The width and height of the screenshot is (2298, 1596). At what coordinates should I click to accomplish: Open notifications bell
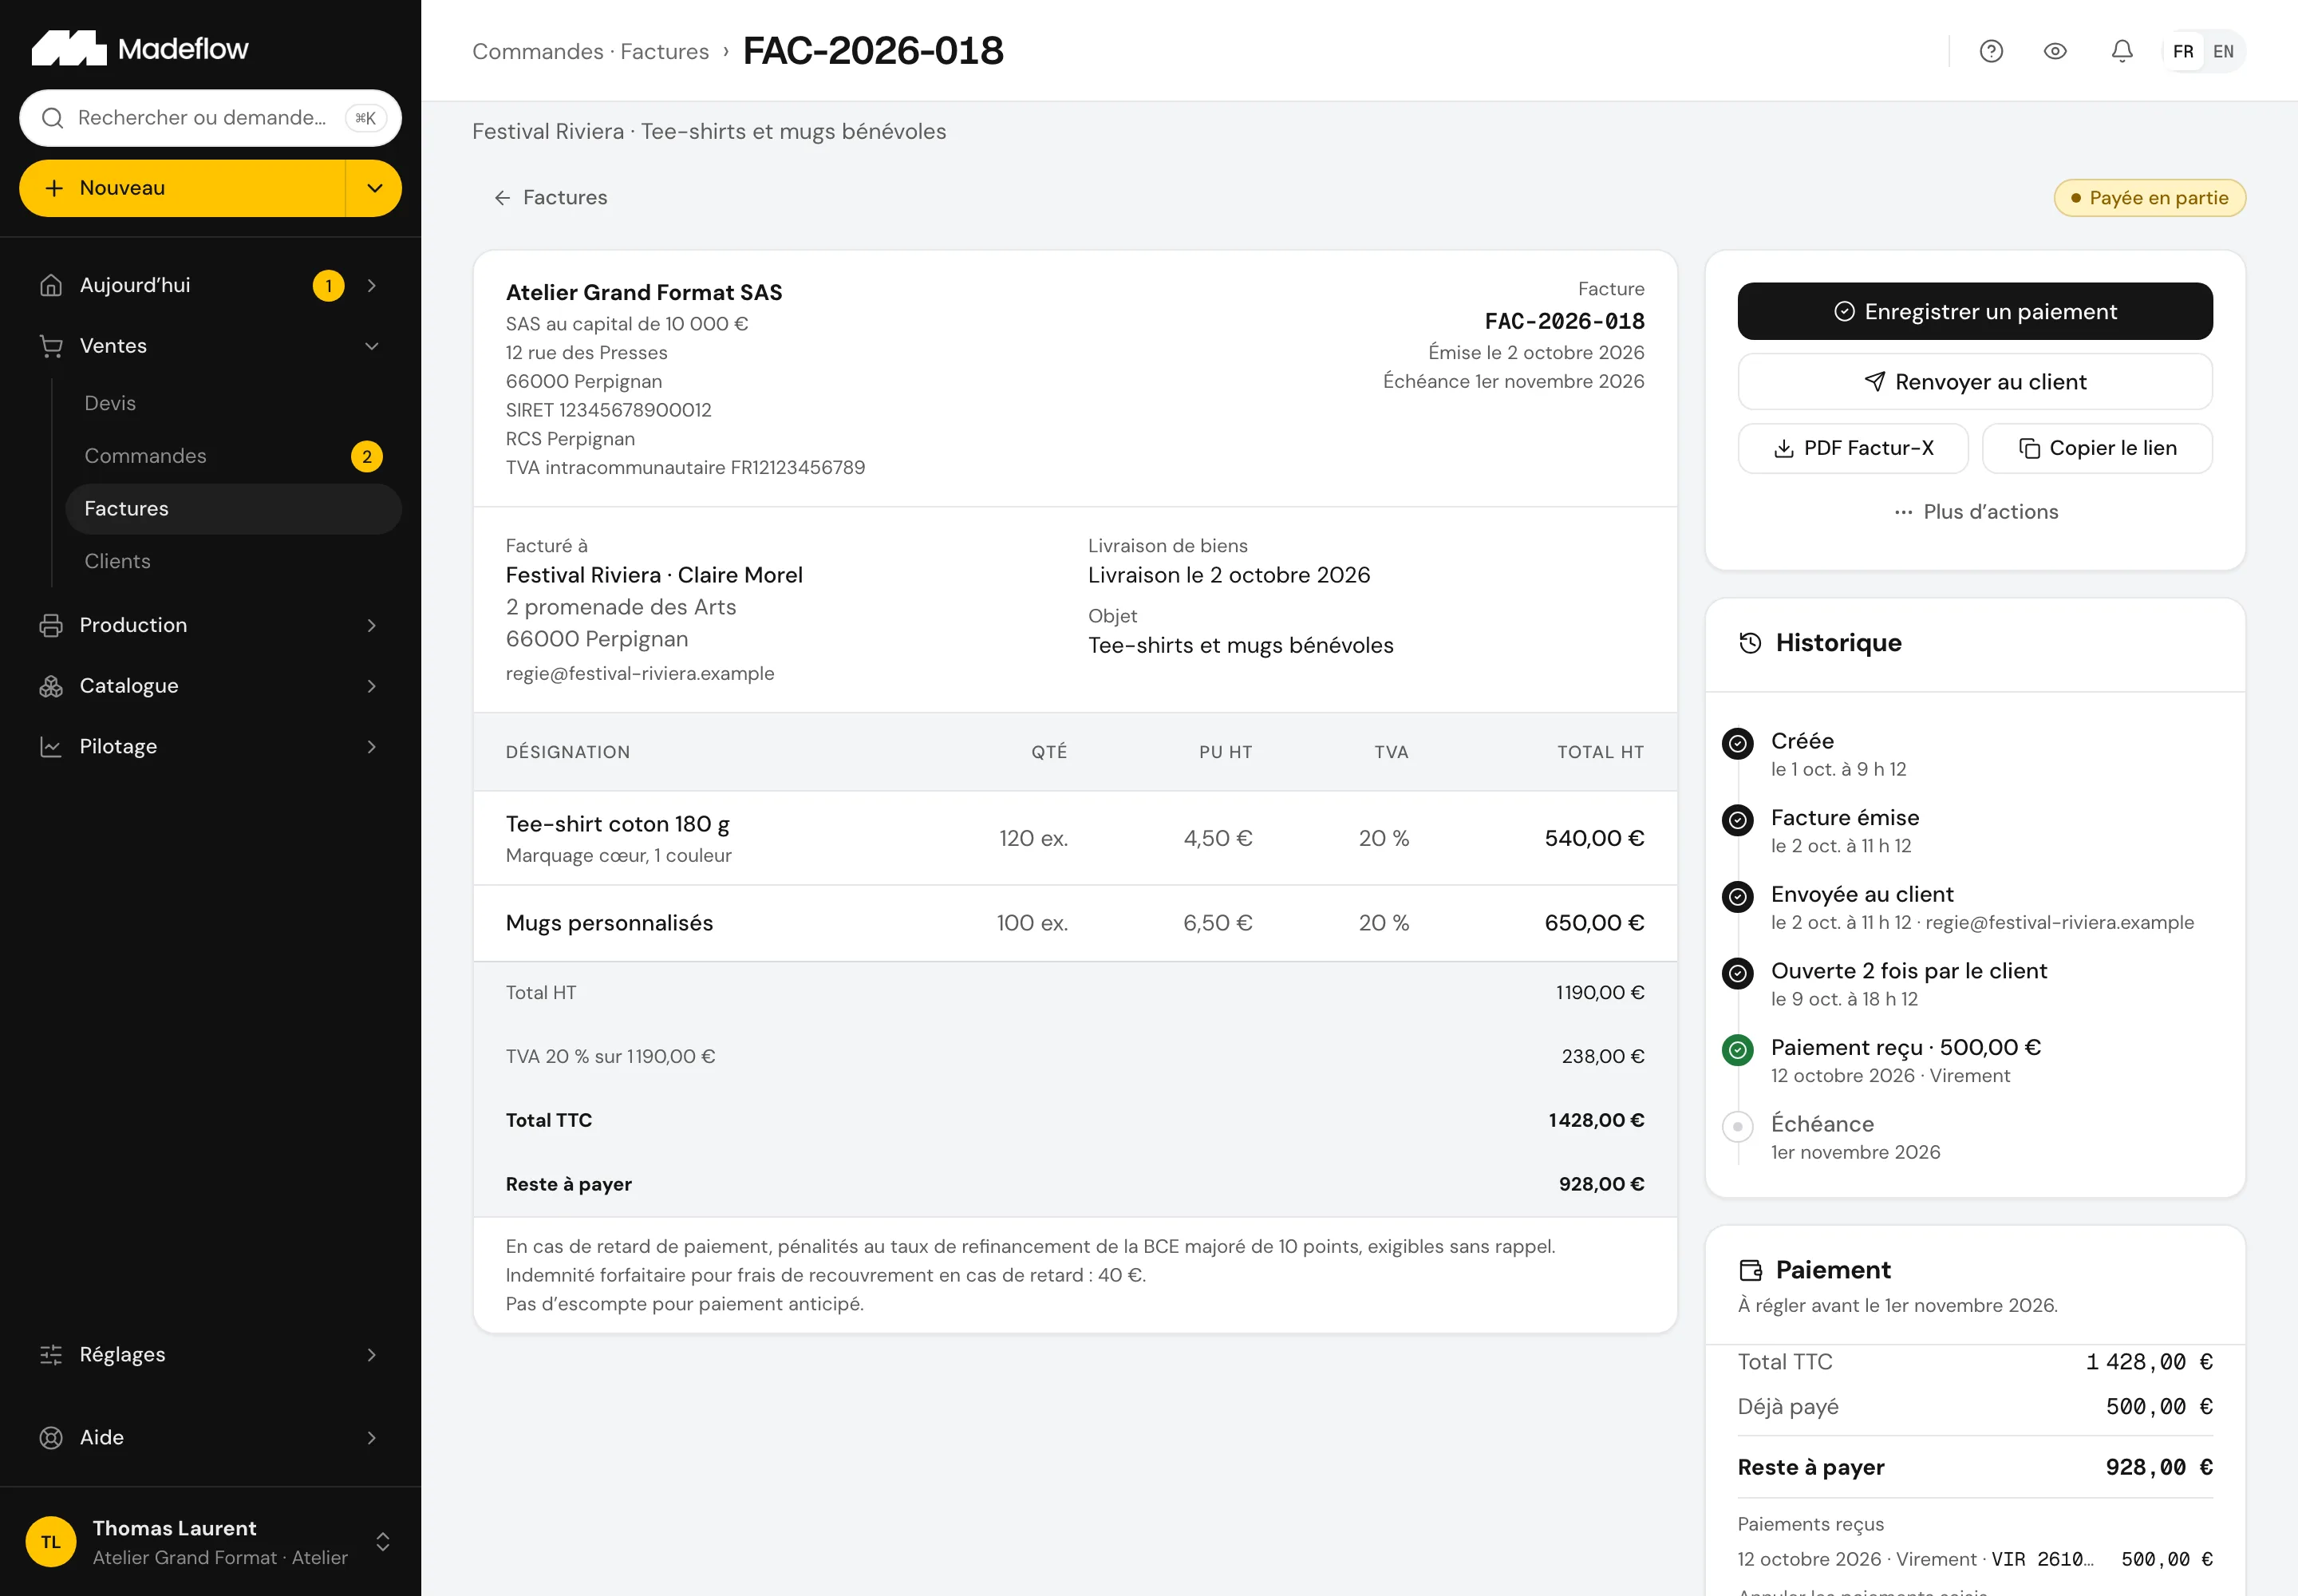click(x=2122, y=51)
